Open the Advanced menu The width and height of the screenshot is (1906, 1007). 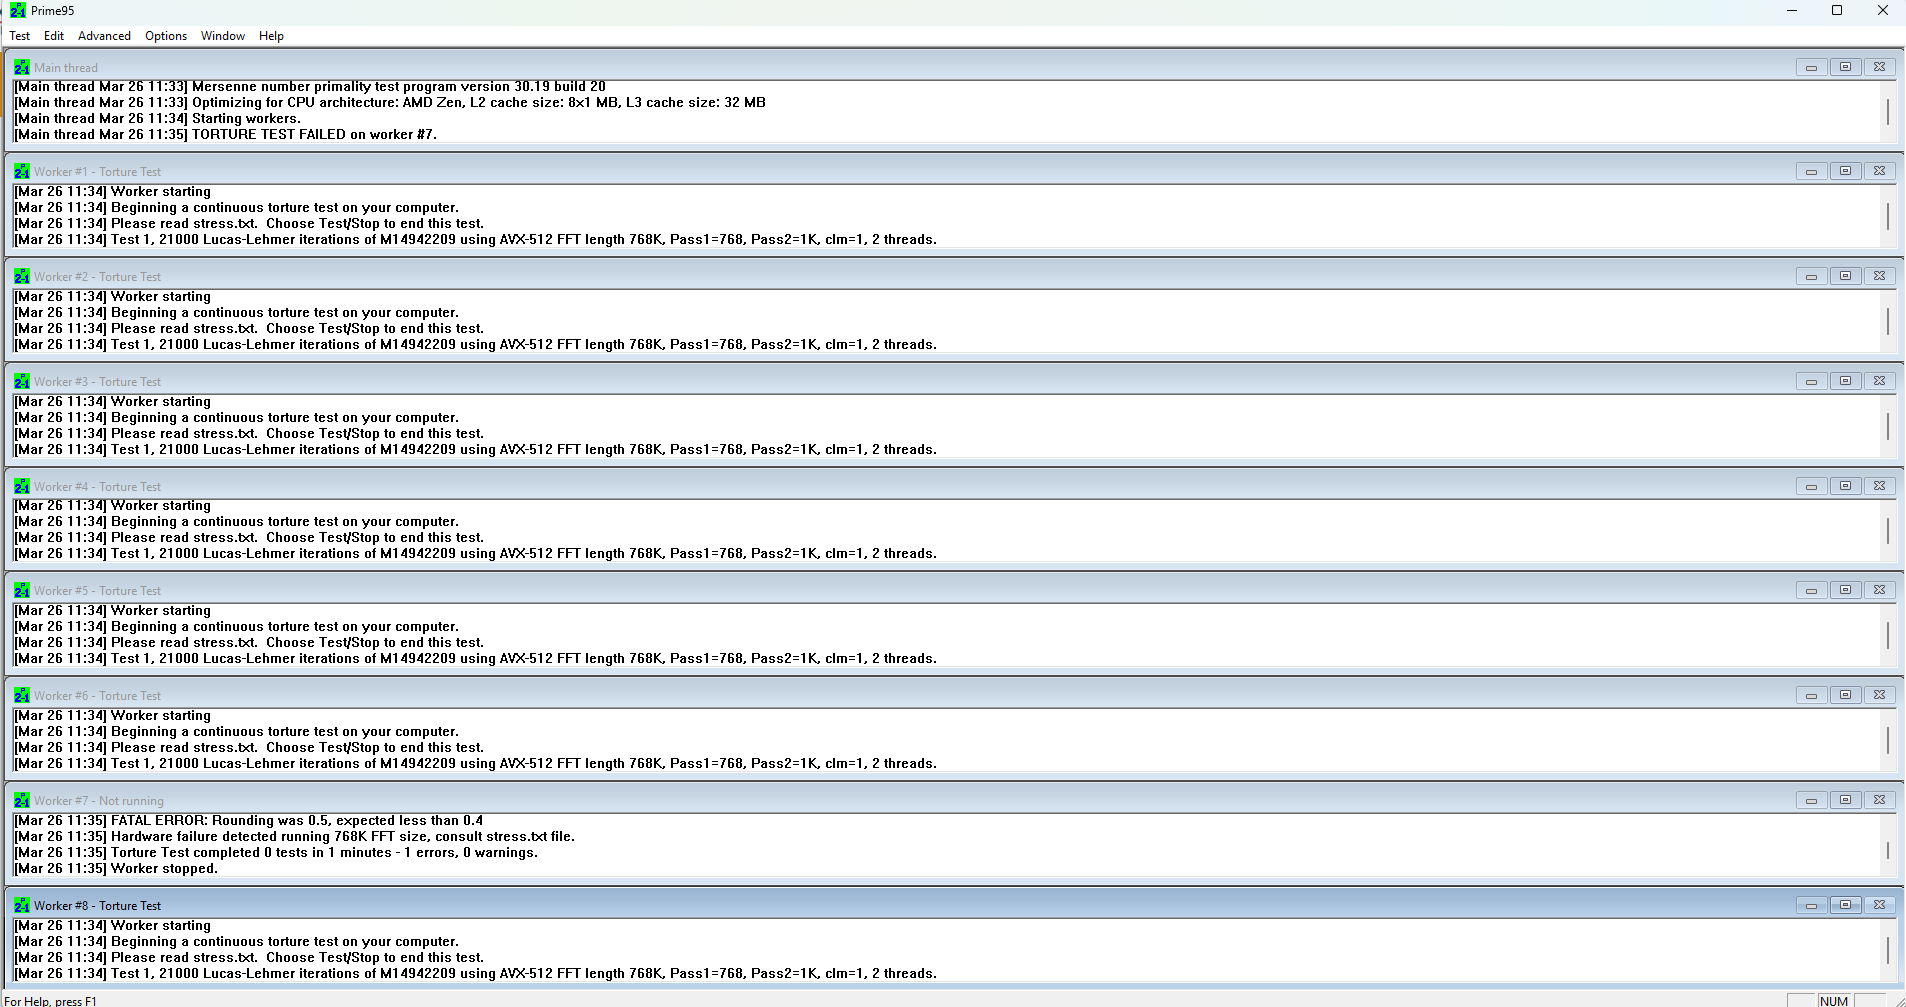coord(104,36)
